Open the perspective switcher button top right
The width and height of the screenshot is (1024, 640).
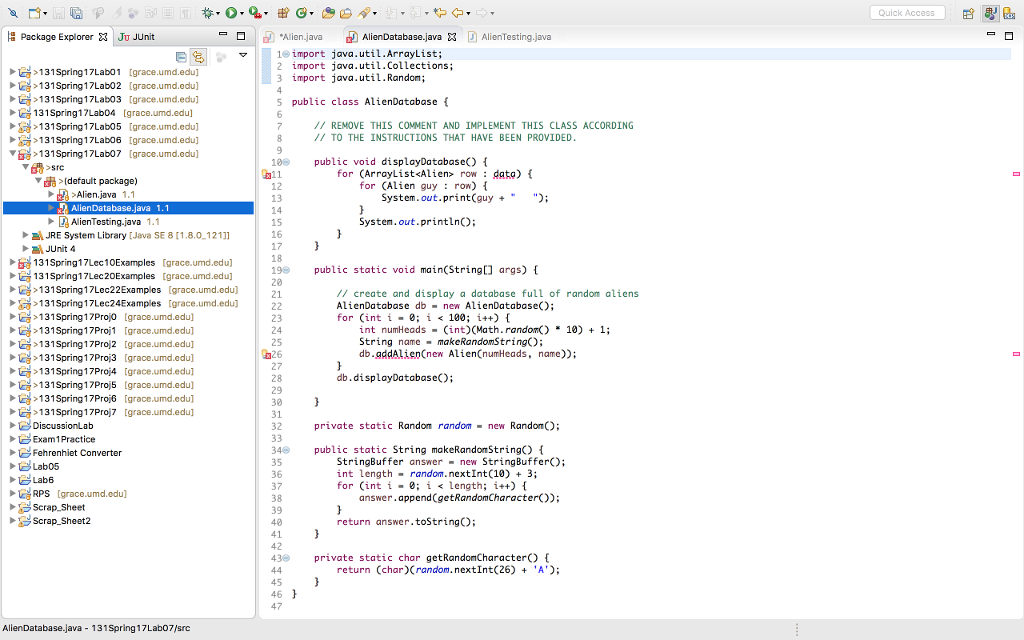[968, 13]
